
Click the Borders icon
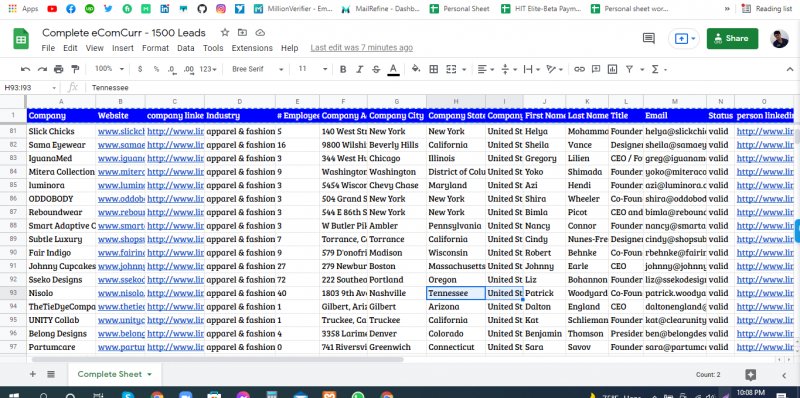[433, 69]
